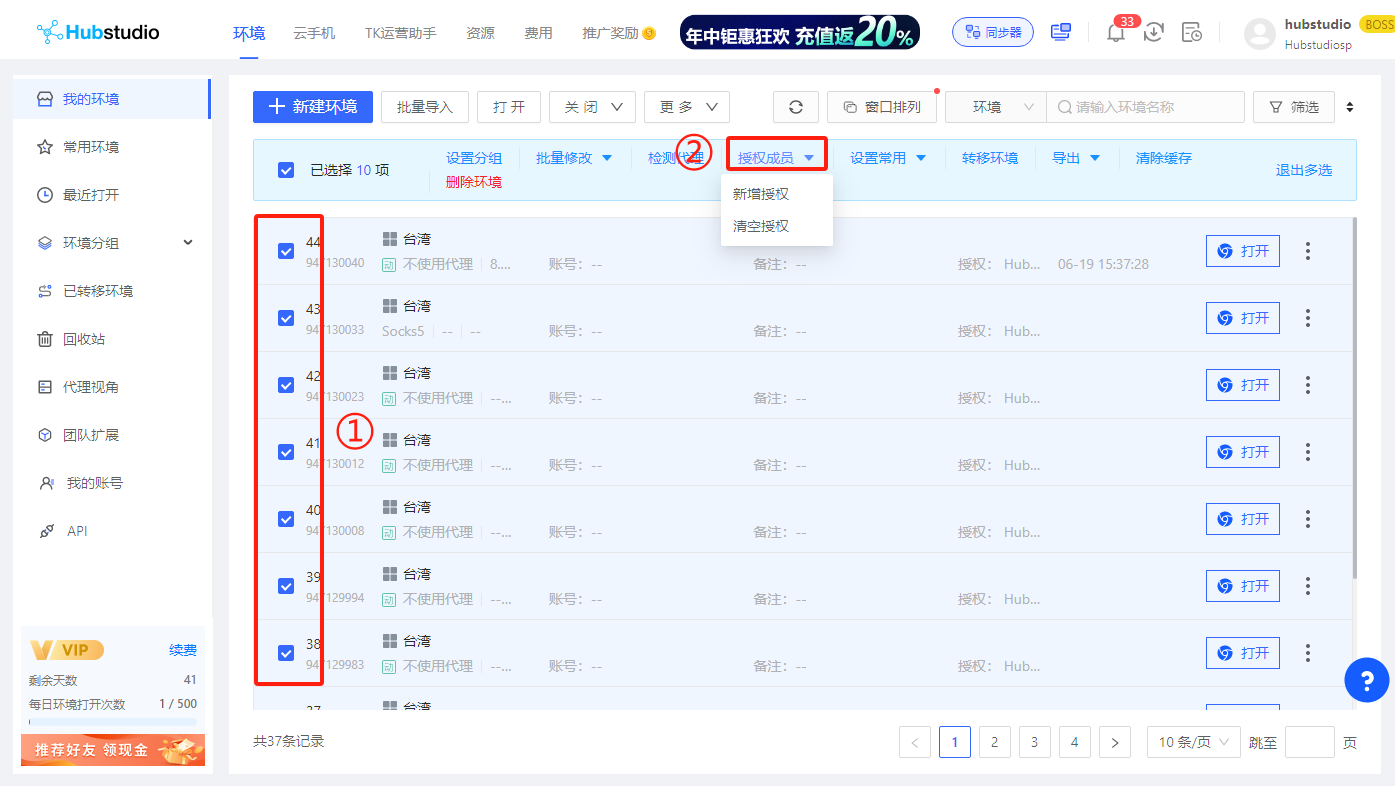Viewport: 1395px width, 786px height.
Task: Open API in the sidebar
Action: click(111, 531)
